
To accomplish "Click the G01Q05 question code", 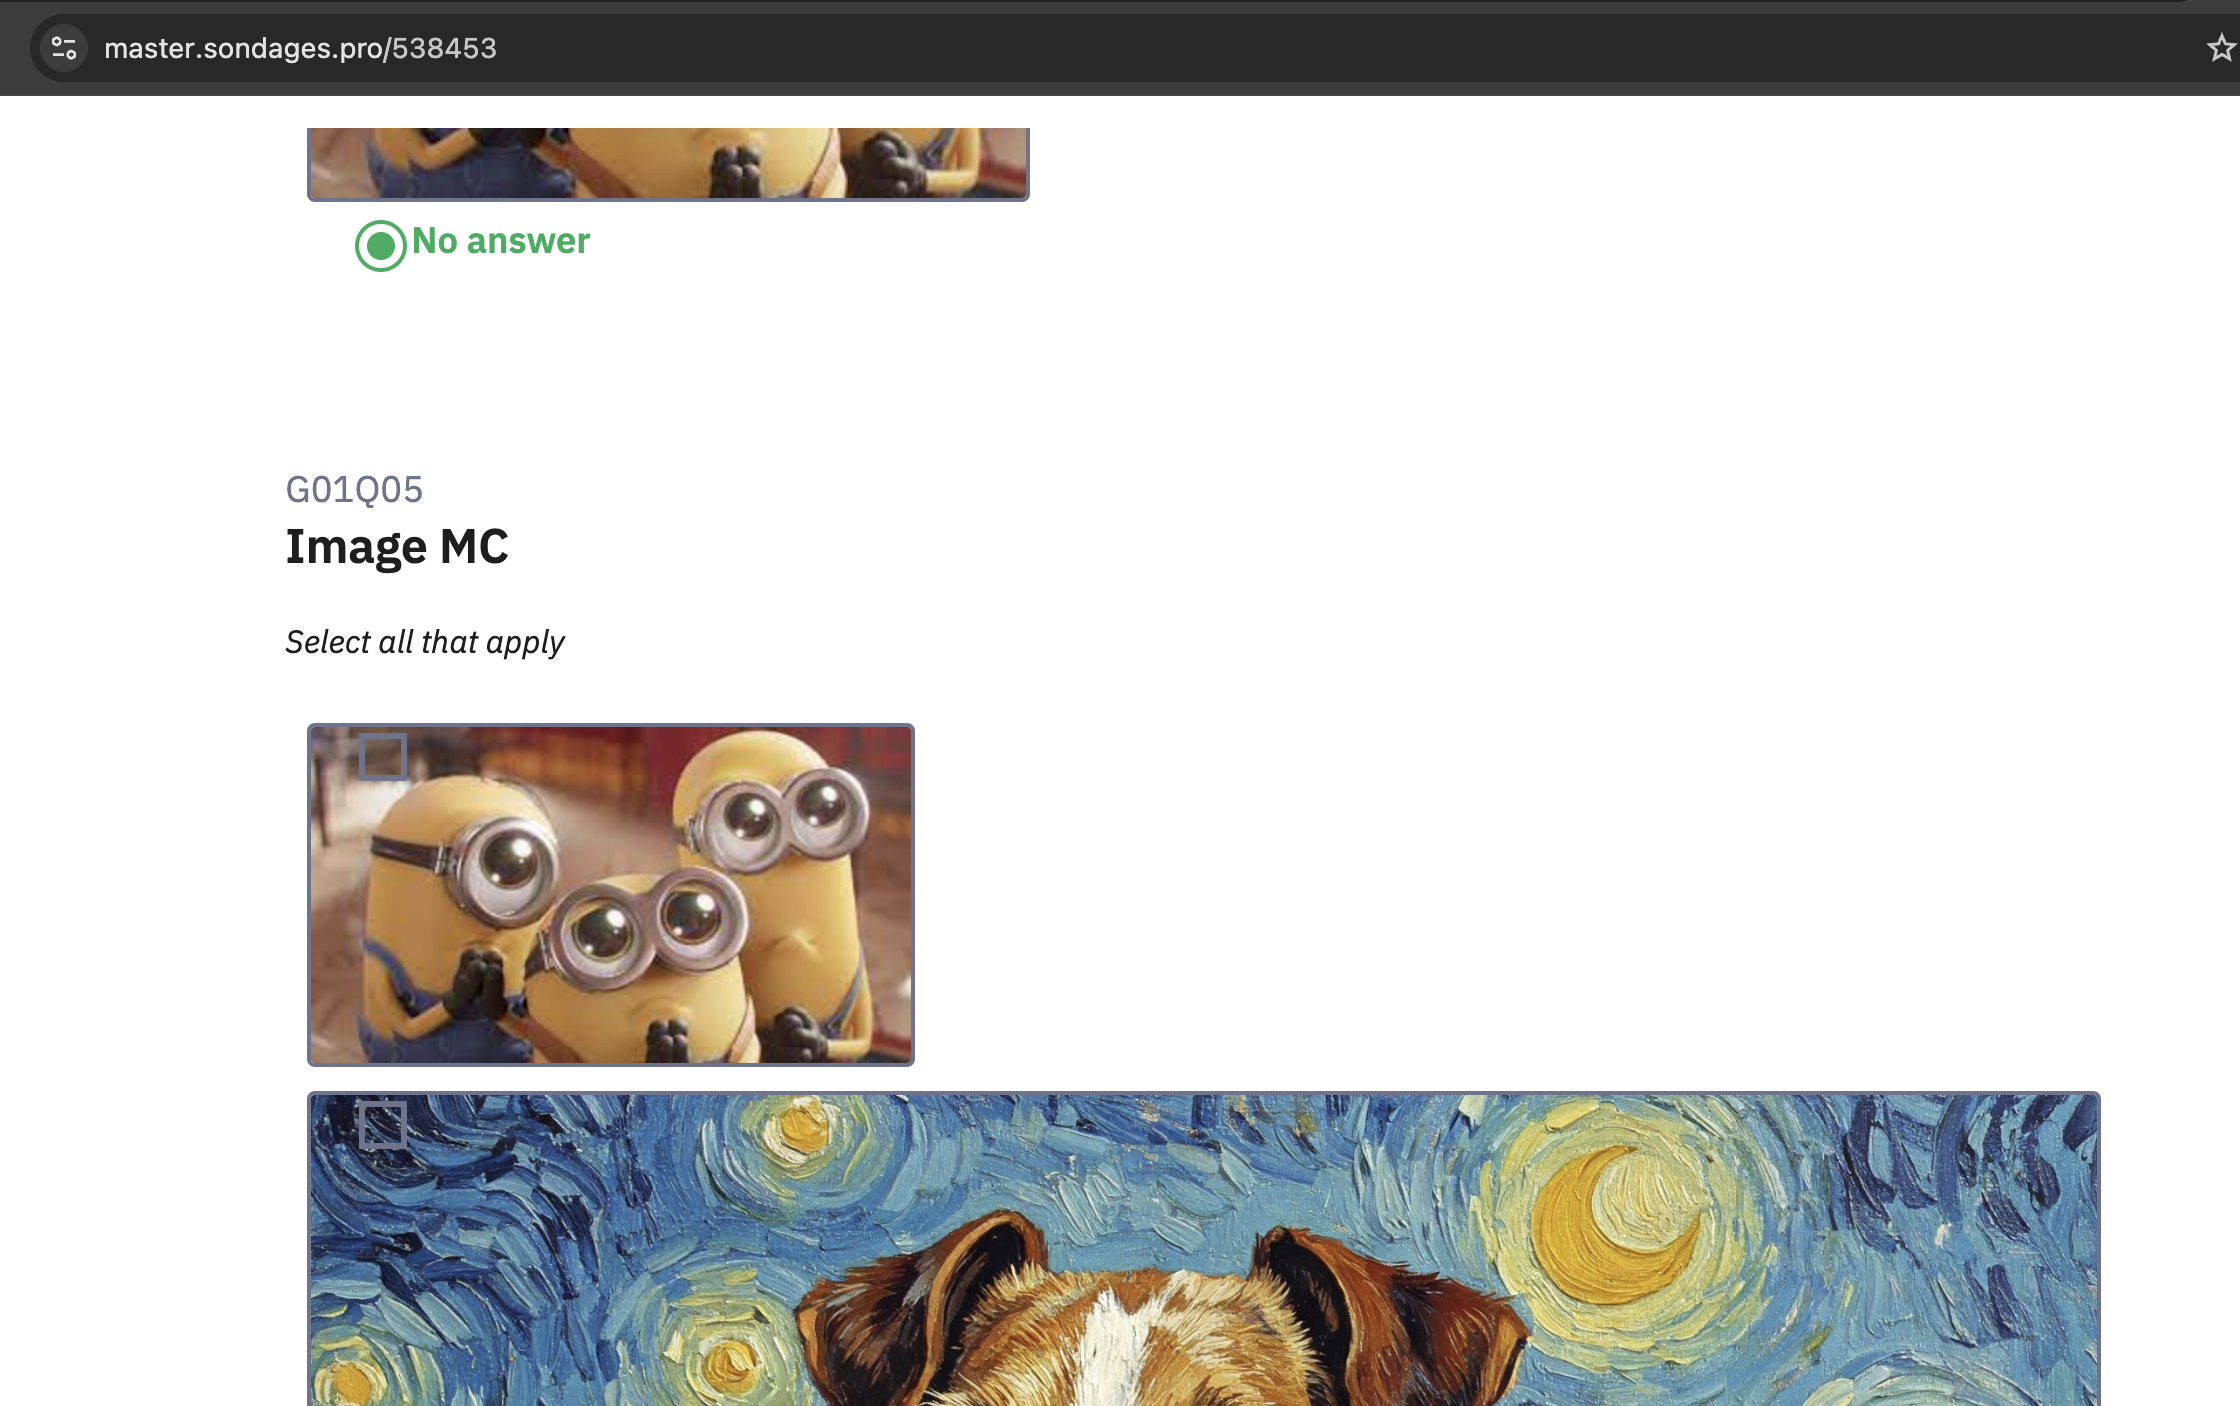I will click(x=354, y=490).
